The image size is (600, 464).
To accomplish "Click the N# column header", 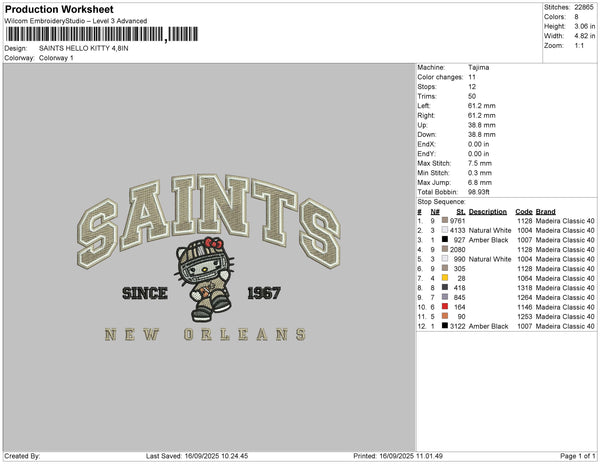I will tap(435, 212).
